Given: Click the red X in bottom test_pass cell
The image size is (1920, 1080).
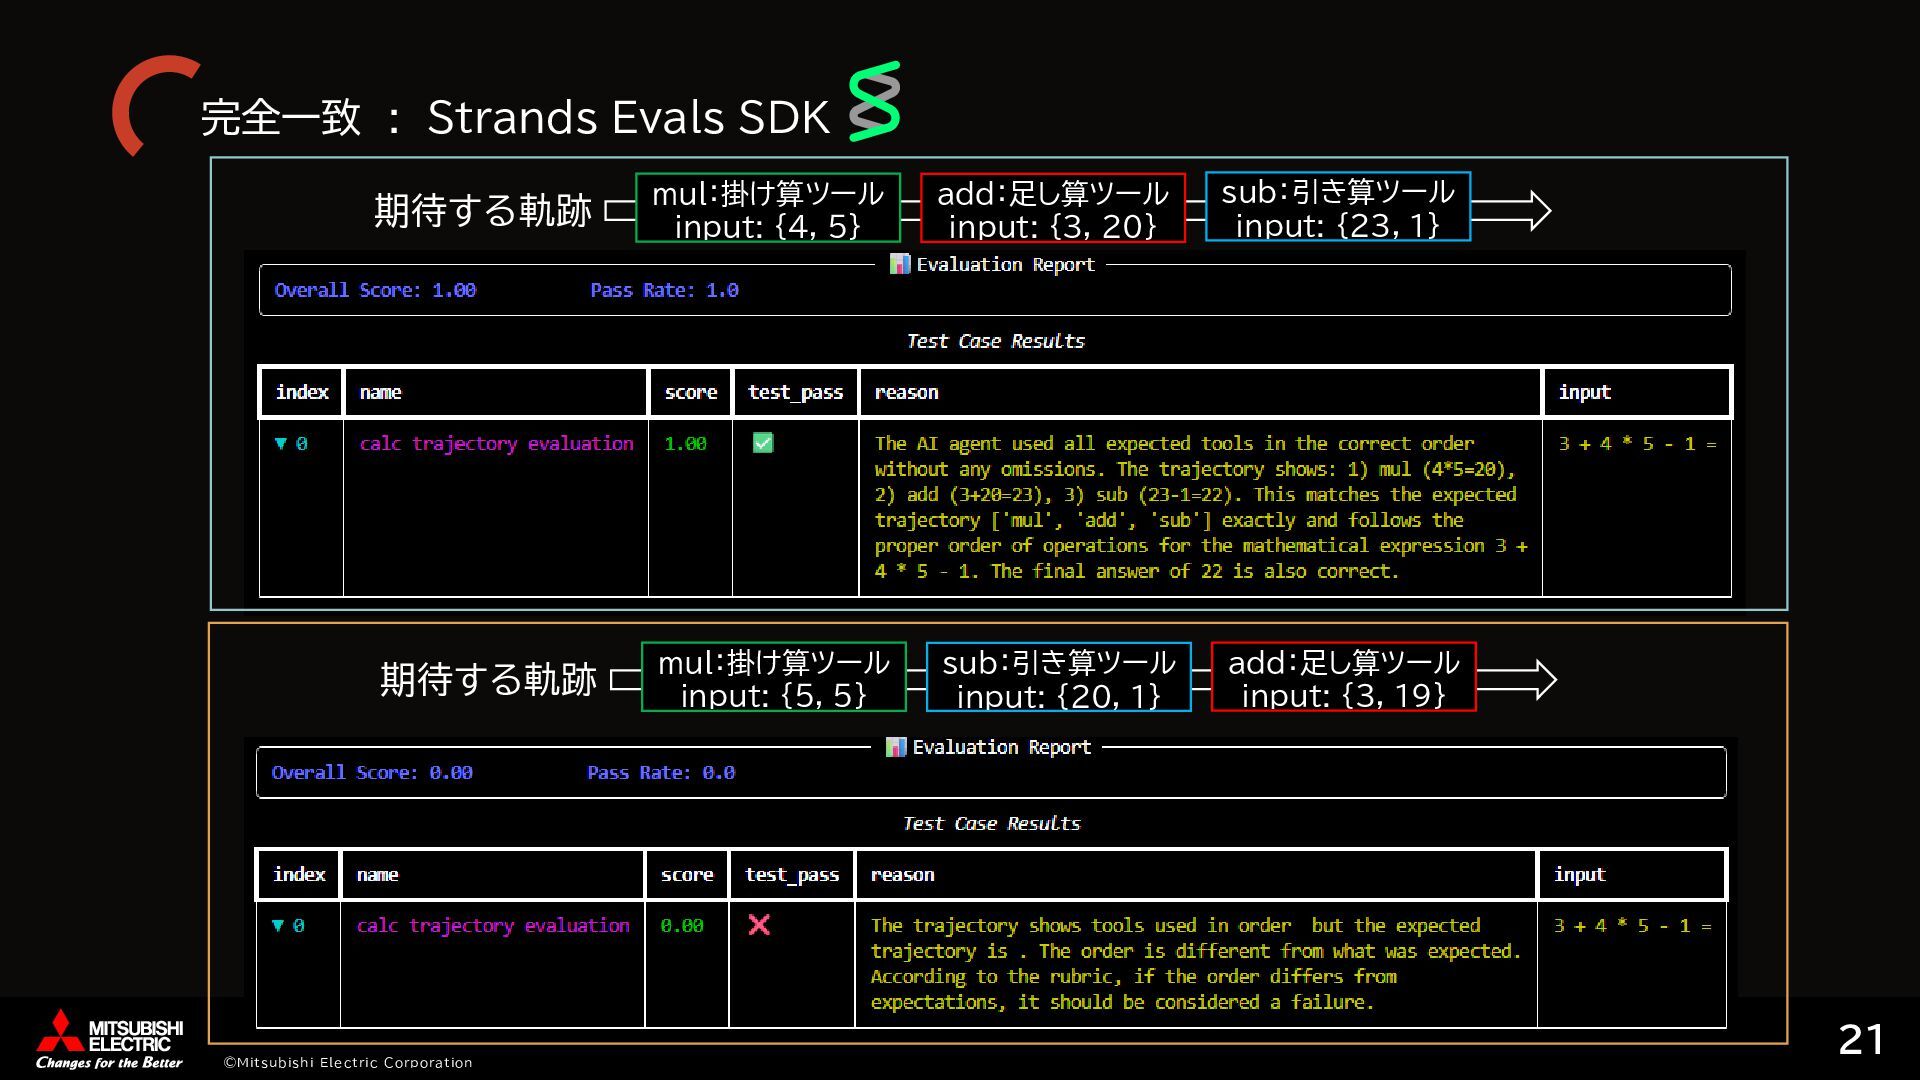Looking at the screenshot, I should click(x=759, y=925).
